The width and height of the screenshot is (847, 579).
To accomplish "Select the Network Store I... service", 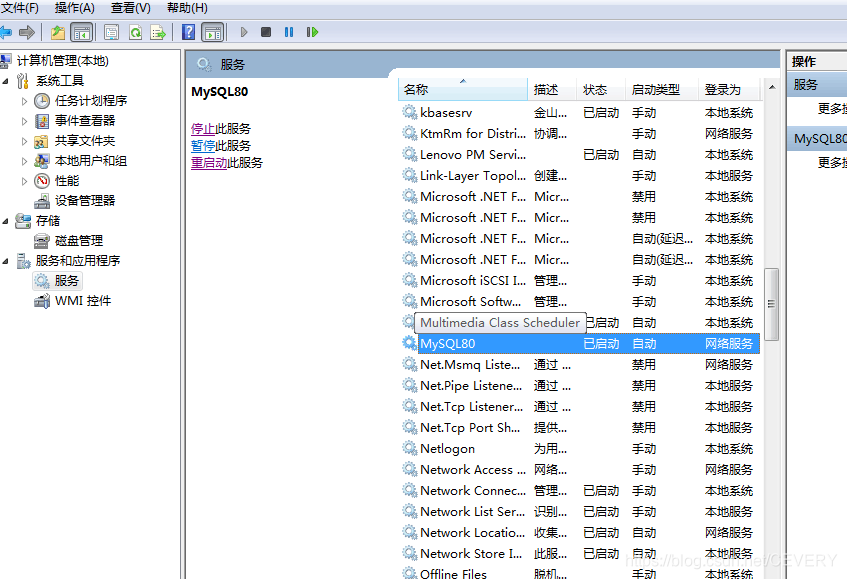I will click(x=581, y=554).
